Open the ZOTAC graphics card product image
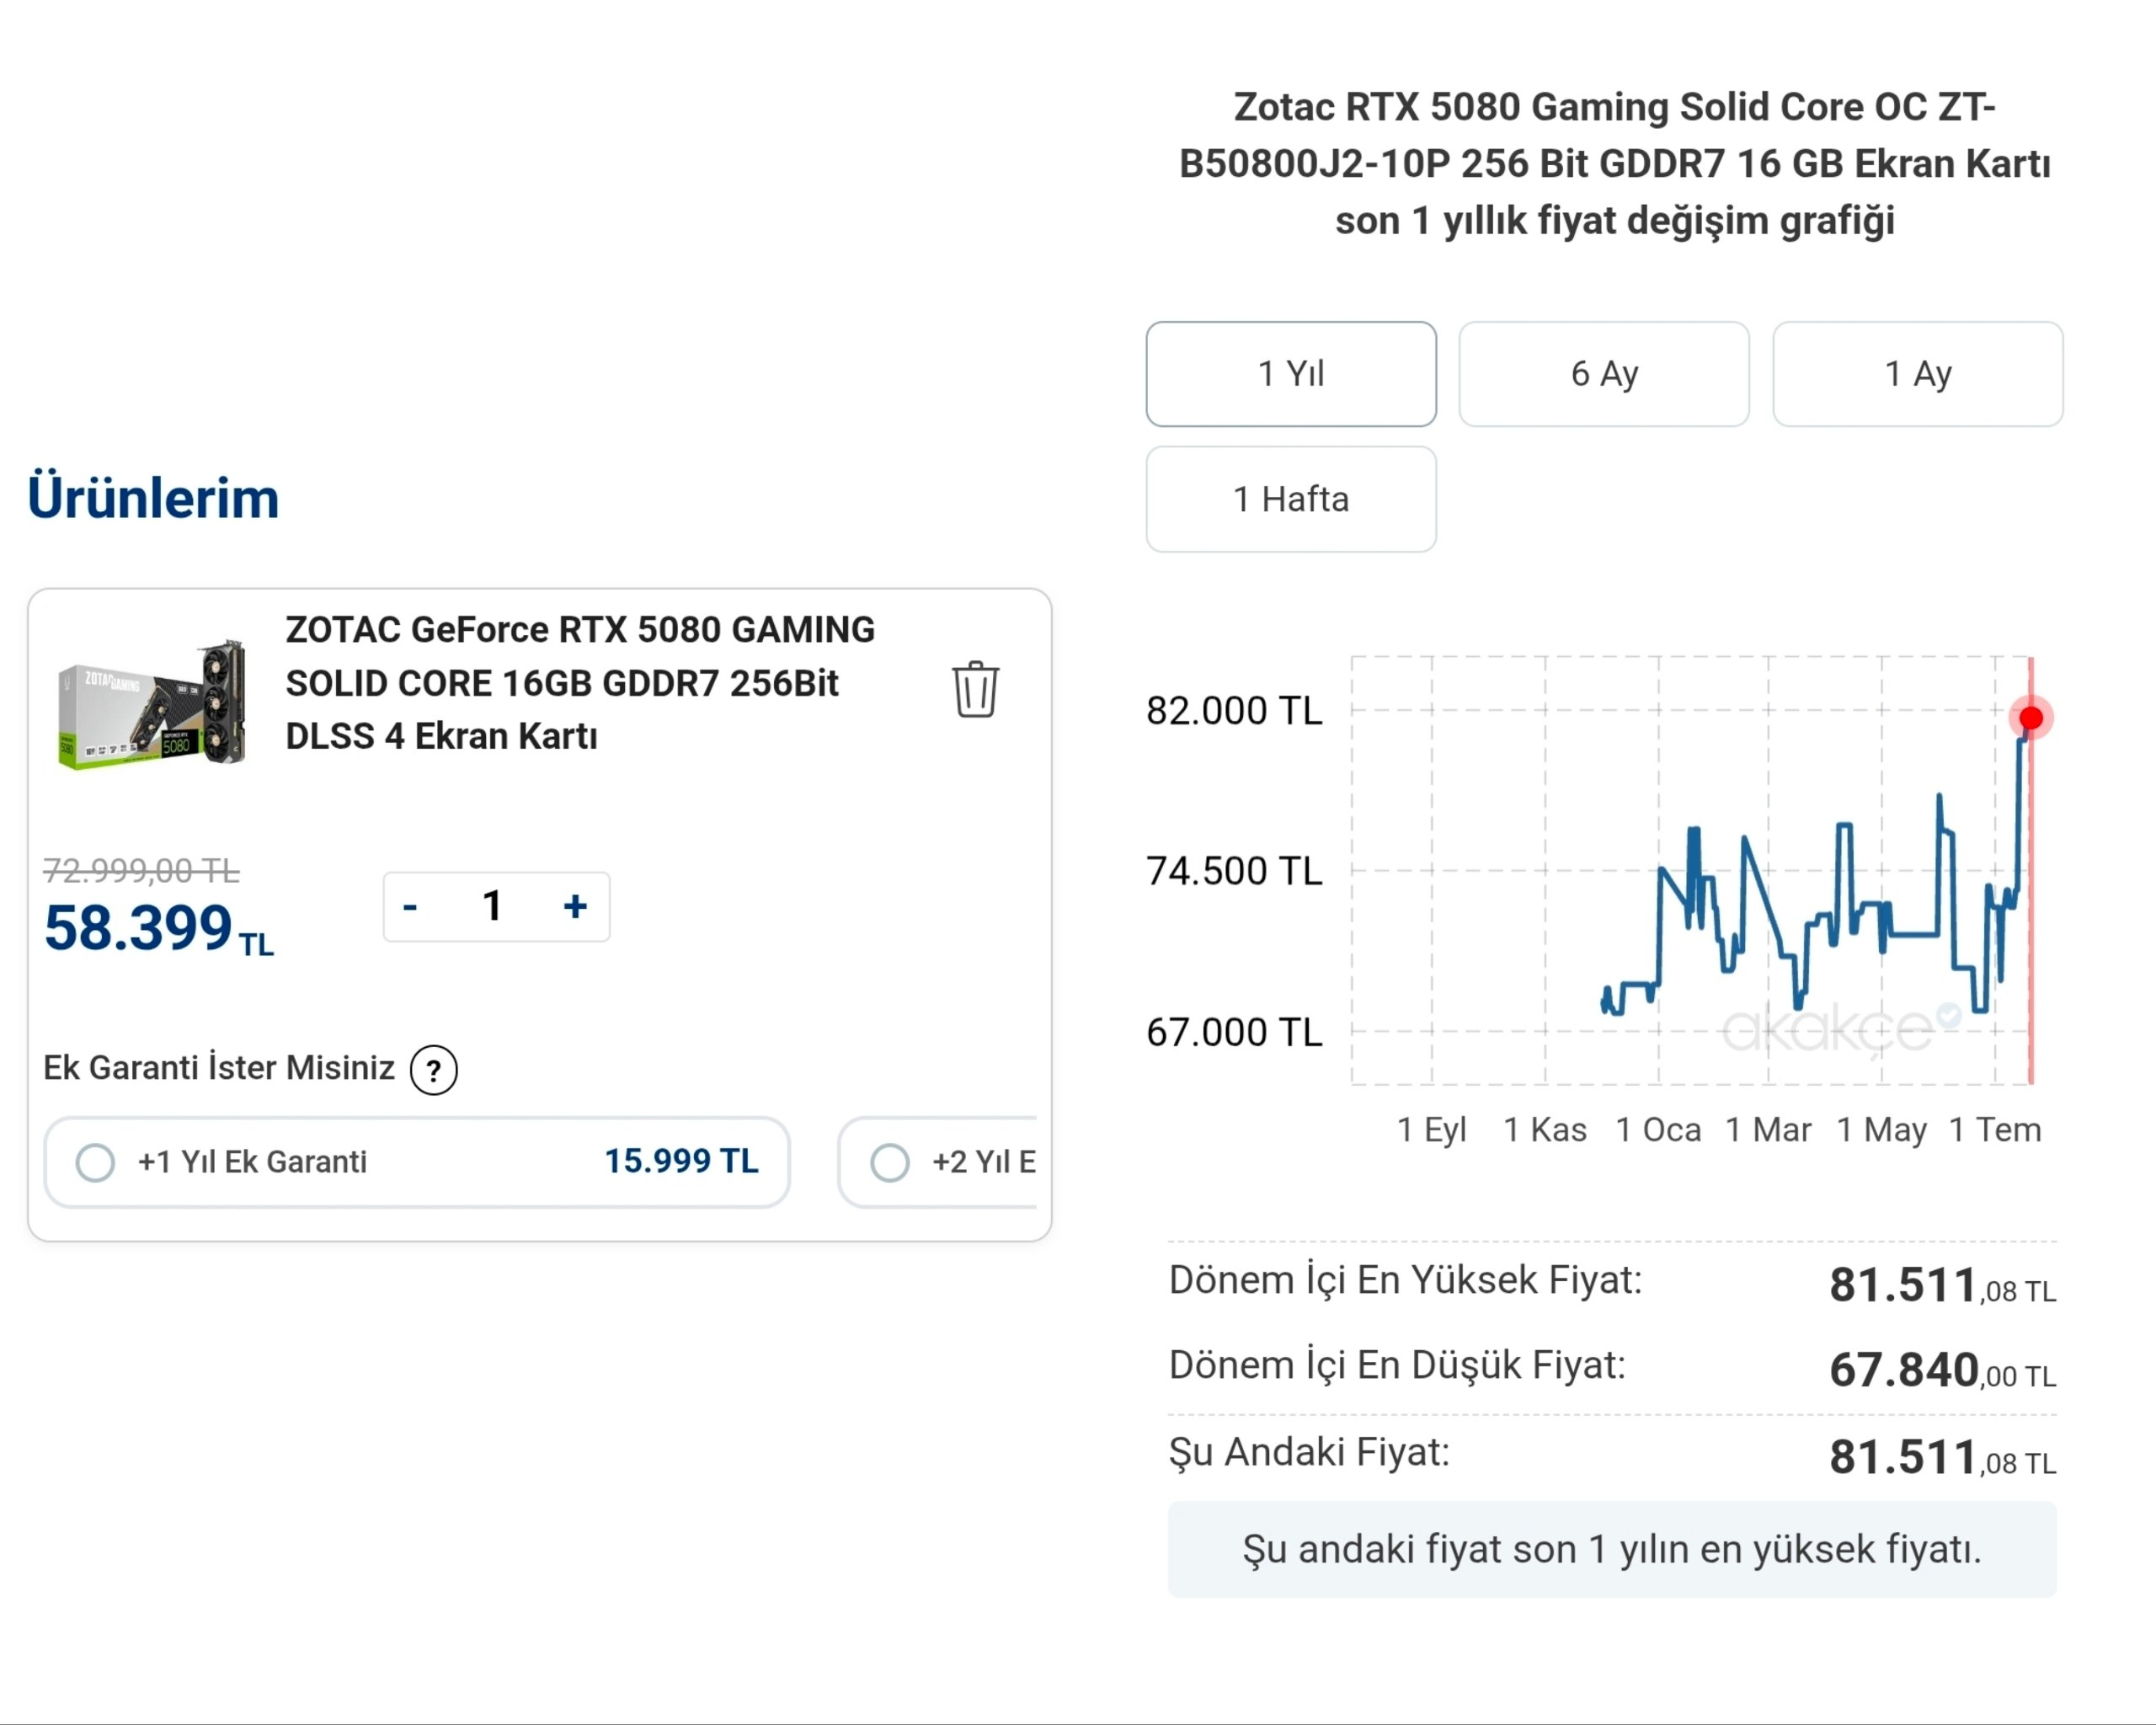Viewport: 2156px width, 1725px height. [152, 704]
